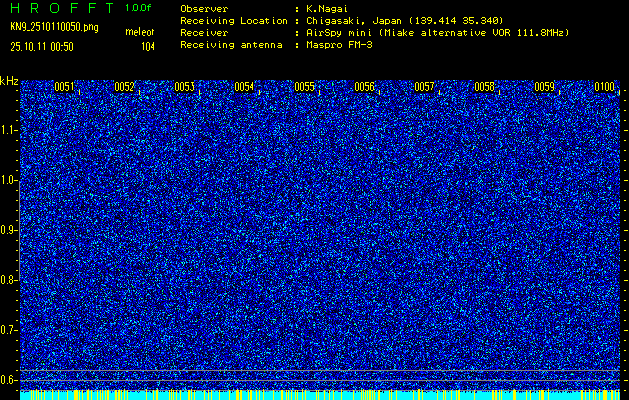Select the 0055 time marker
The image size is (629, 400).
pyautogui.click(x=304, y=87)
